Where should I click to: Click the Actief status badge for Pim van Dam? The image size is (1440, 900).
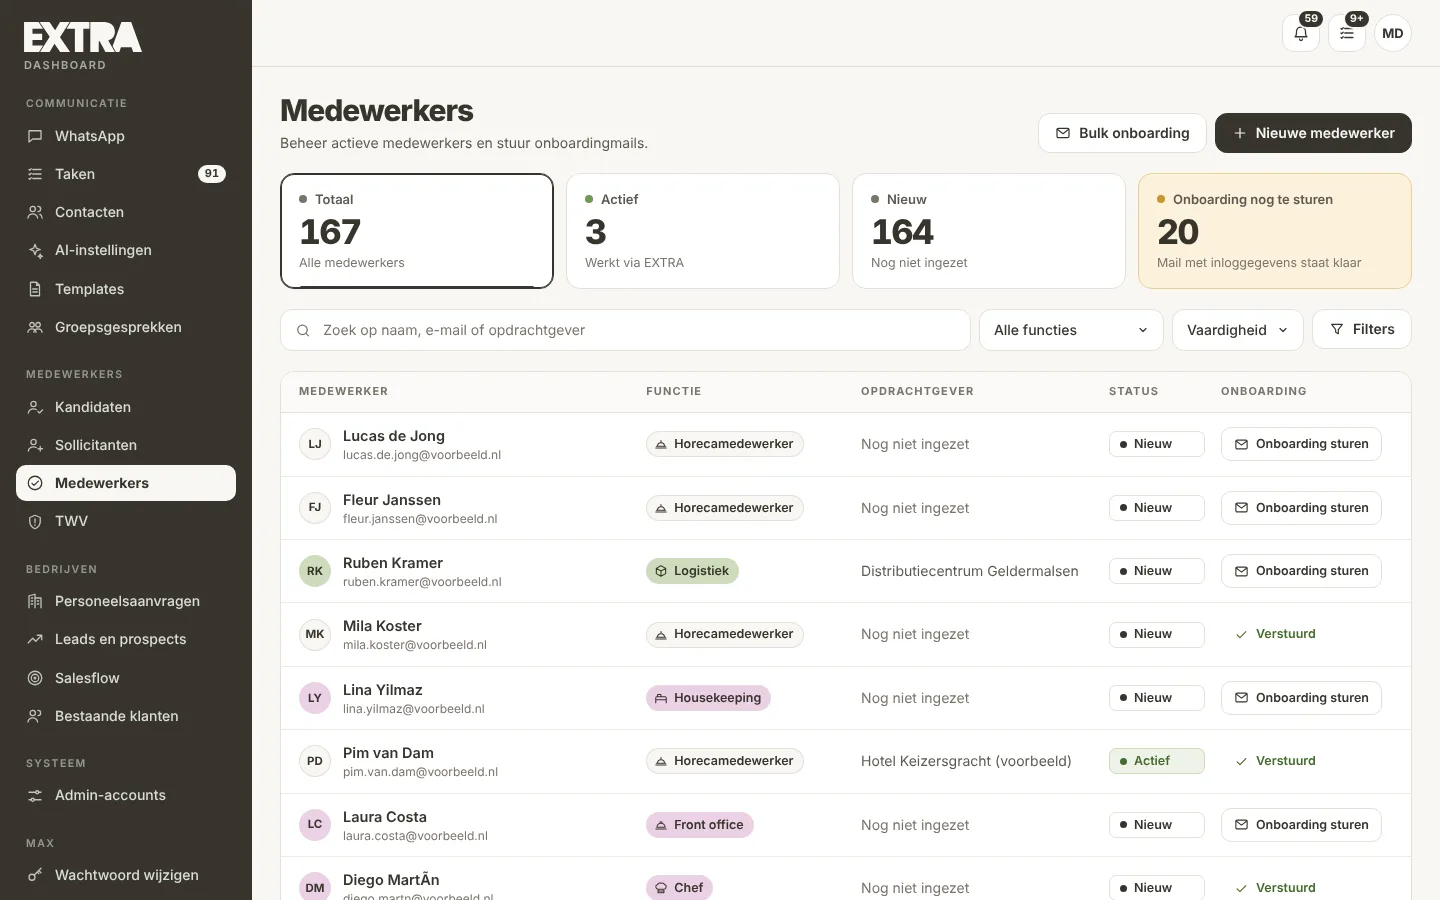pos(1156,761)
